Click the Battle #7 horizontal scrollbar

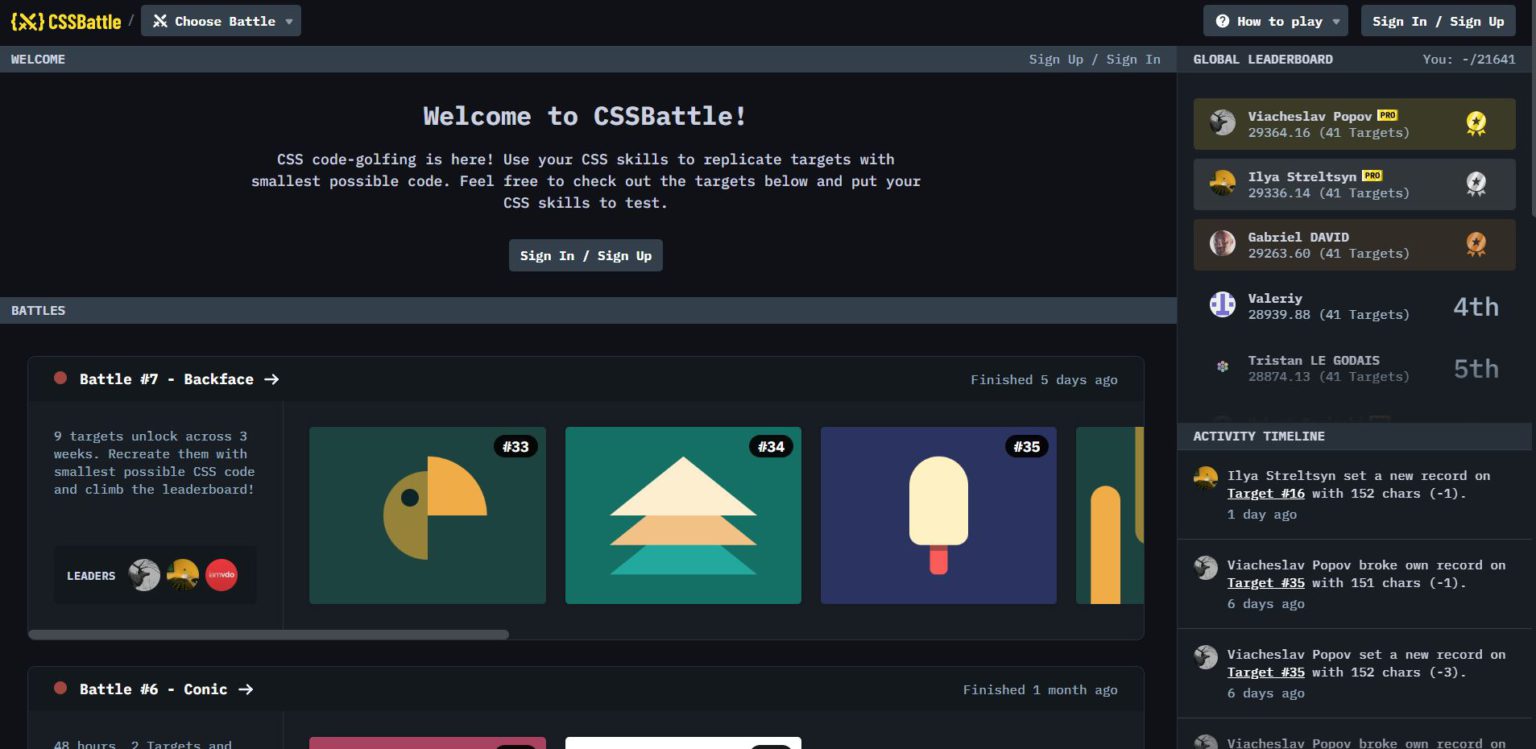click(x=268, y=634)
